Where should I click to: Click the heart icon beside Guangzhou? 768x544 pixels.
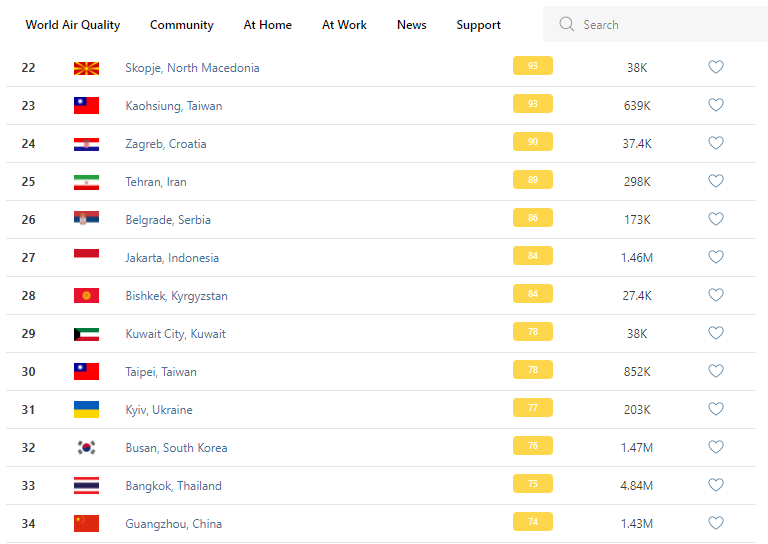[x=716, y=523]
